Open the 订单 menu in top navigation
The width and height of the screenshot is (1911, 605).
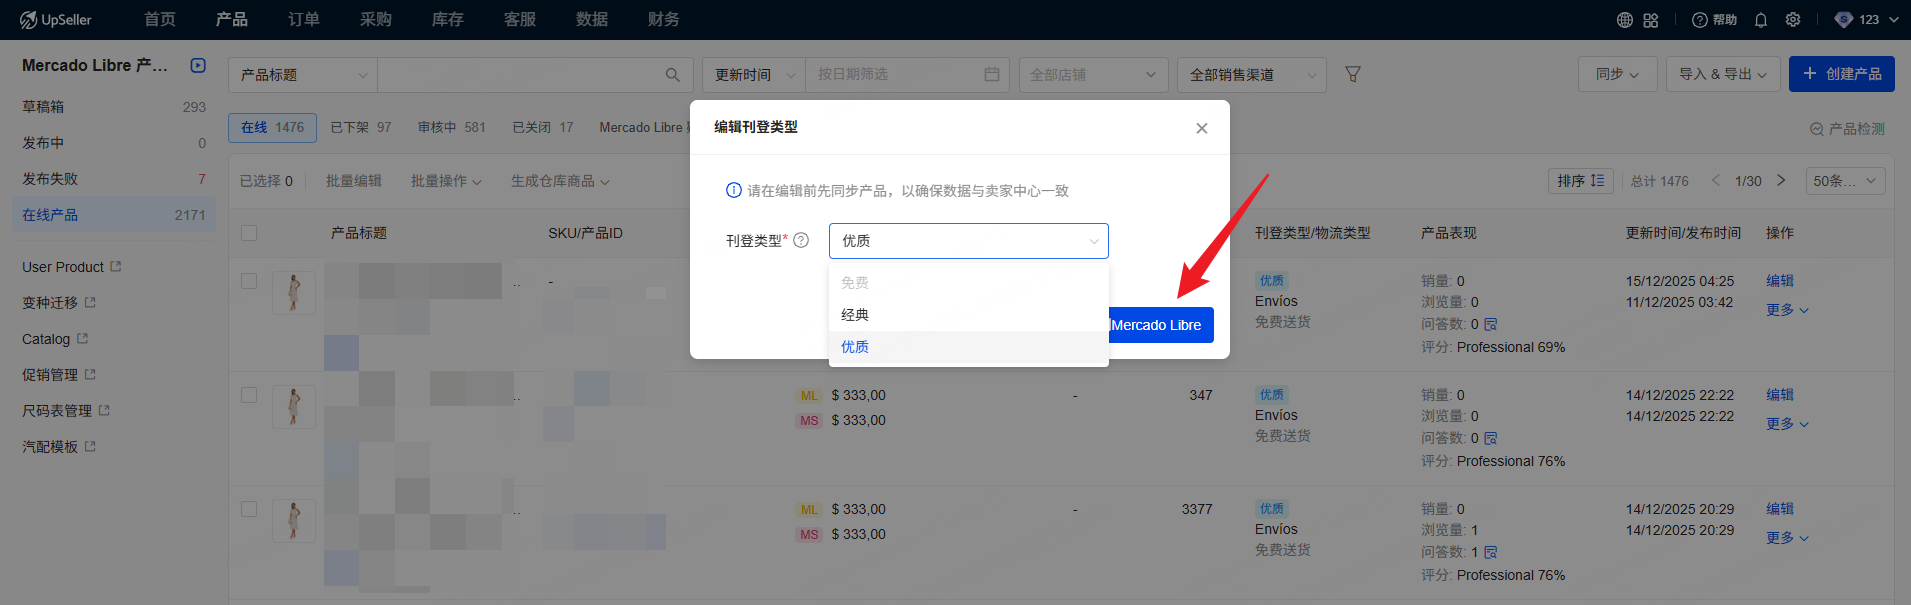click(x=303, y=20)
